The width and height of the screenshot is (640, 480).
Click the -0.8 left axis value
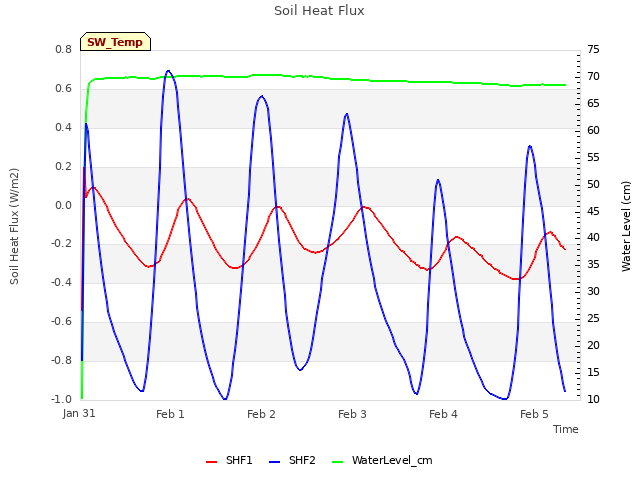62,360
